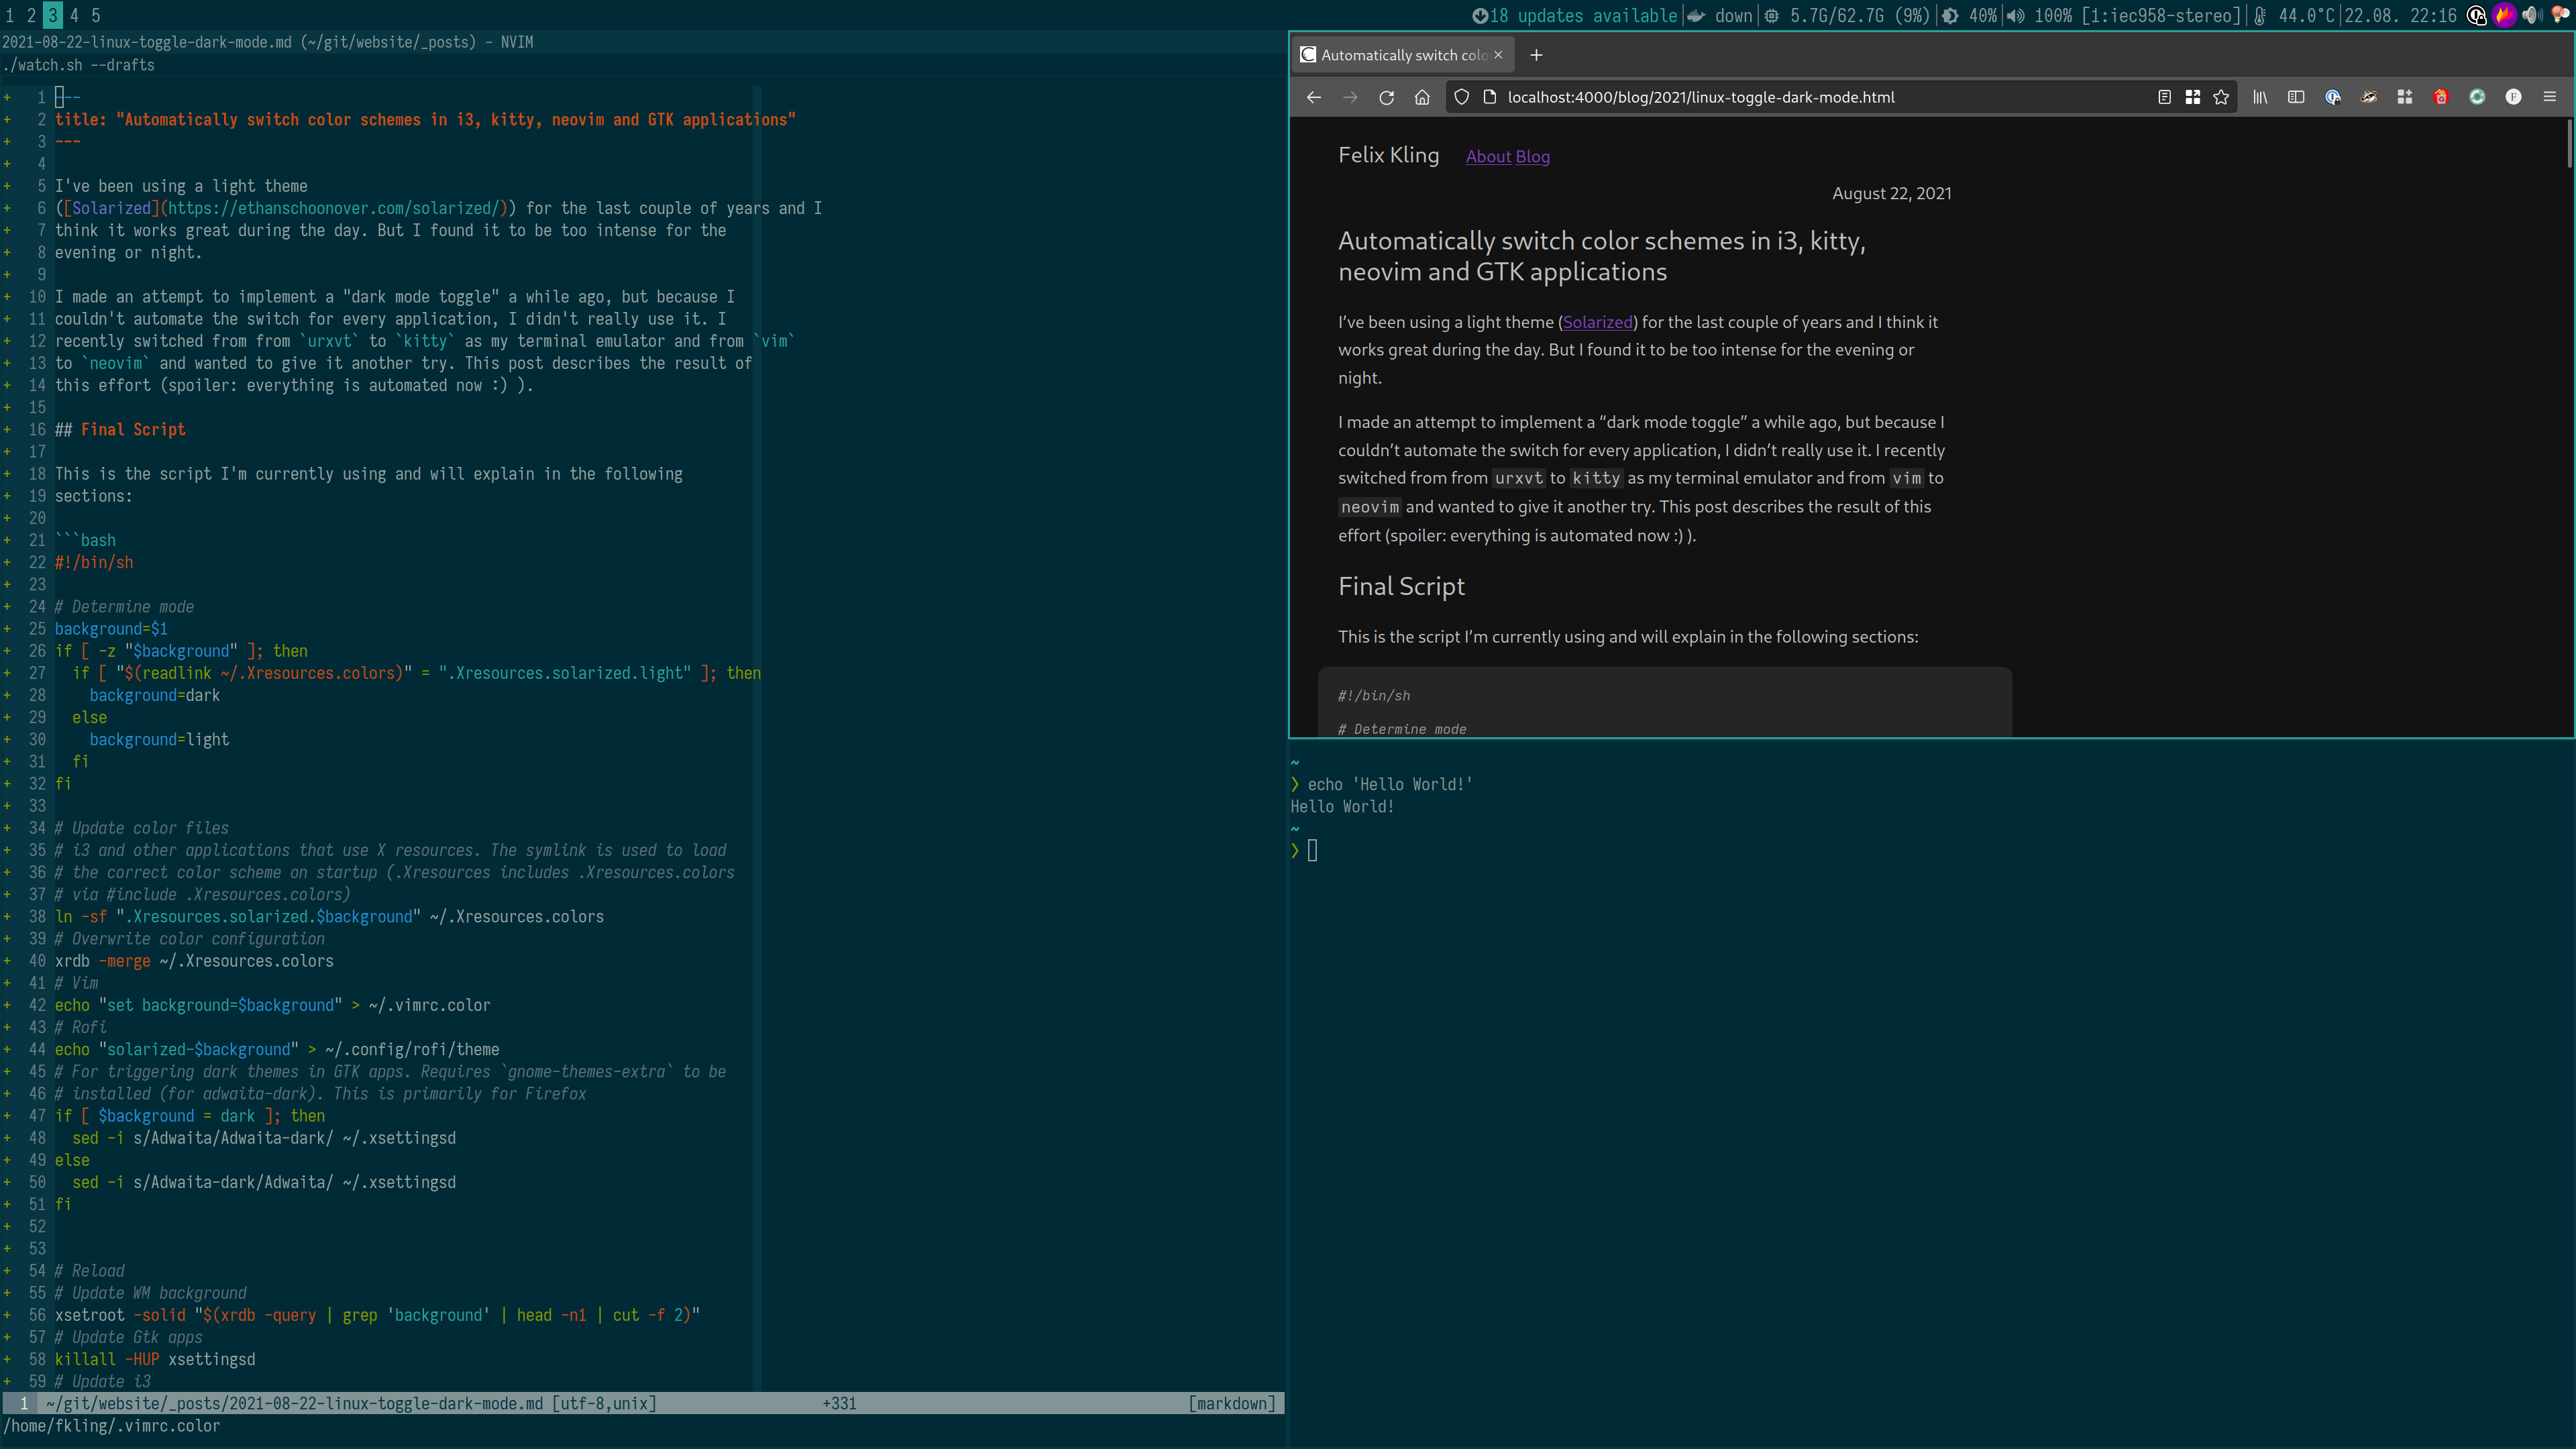The image size is (2576, 1449).
Task: Click the Docker whale status icon
Action: 1697,16
